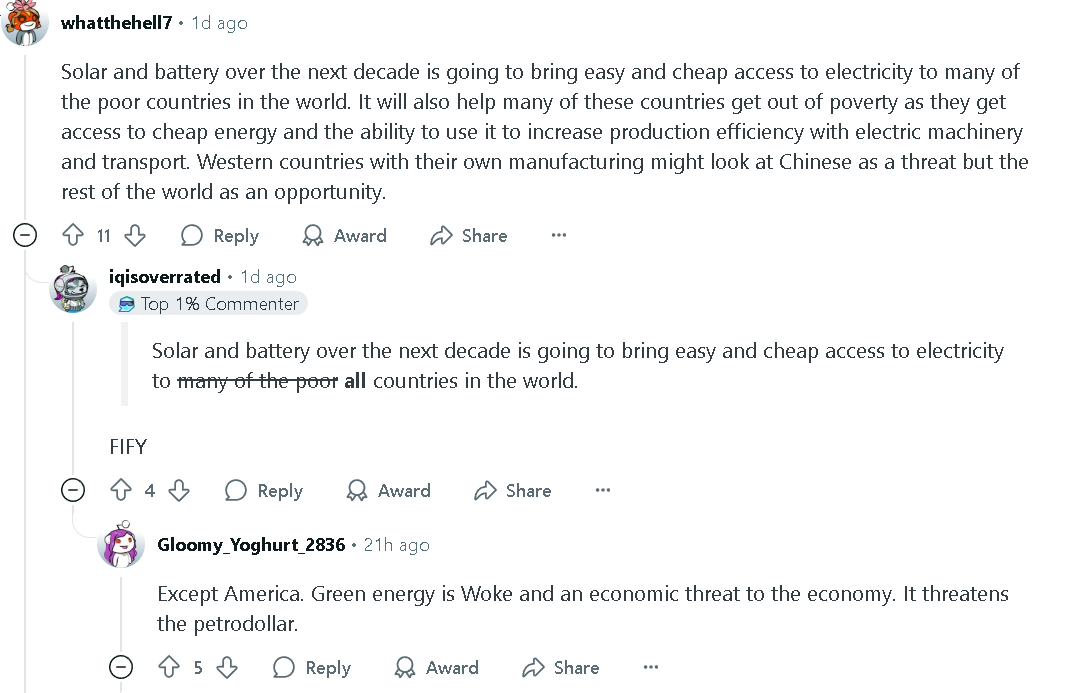Viewport: 1066px width, 693px height.
Task: Downvote Gloomy_Yoghurt_2836's comment
Action: [x=227, y=668]
